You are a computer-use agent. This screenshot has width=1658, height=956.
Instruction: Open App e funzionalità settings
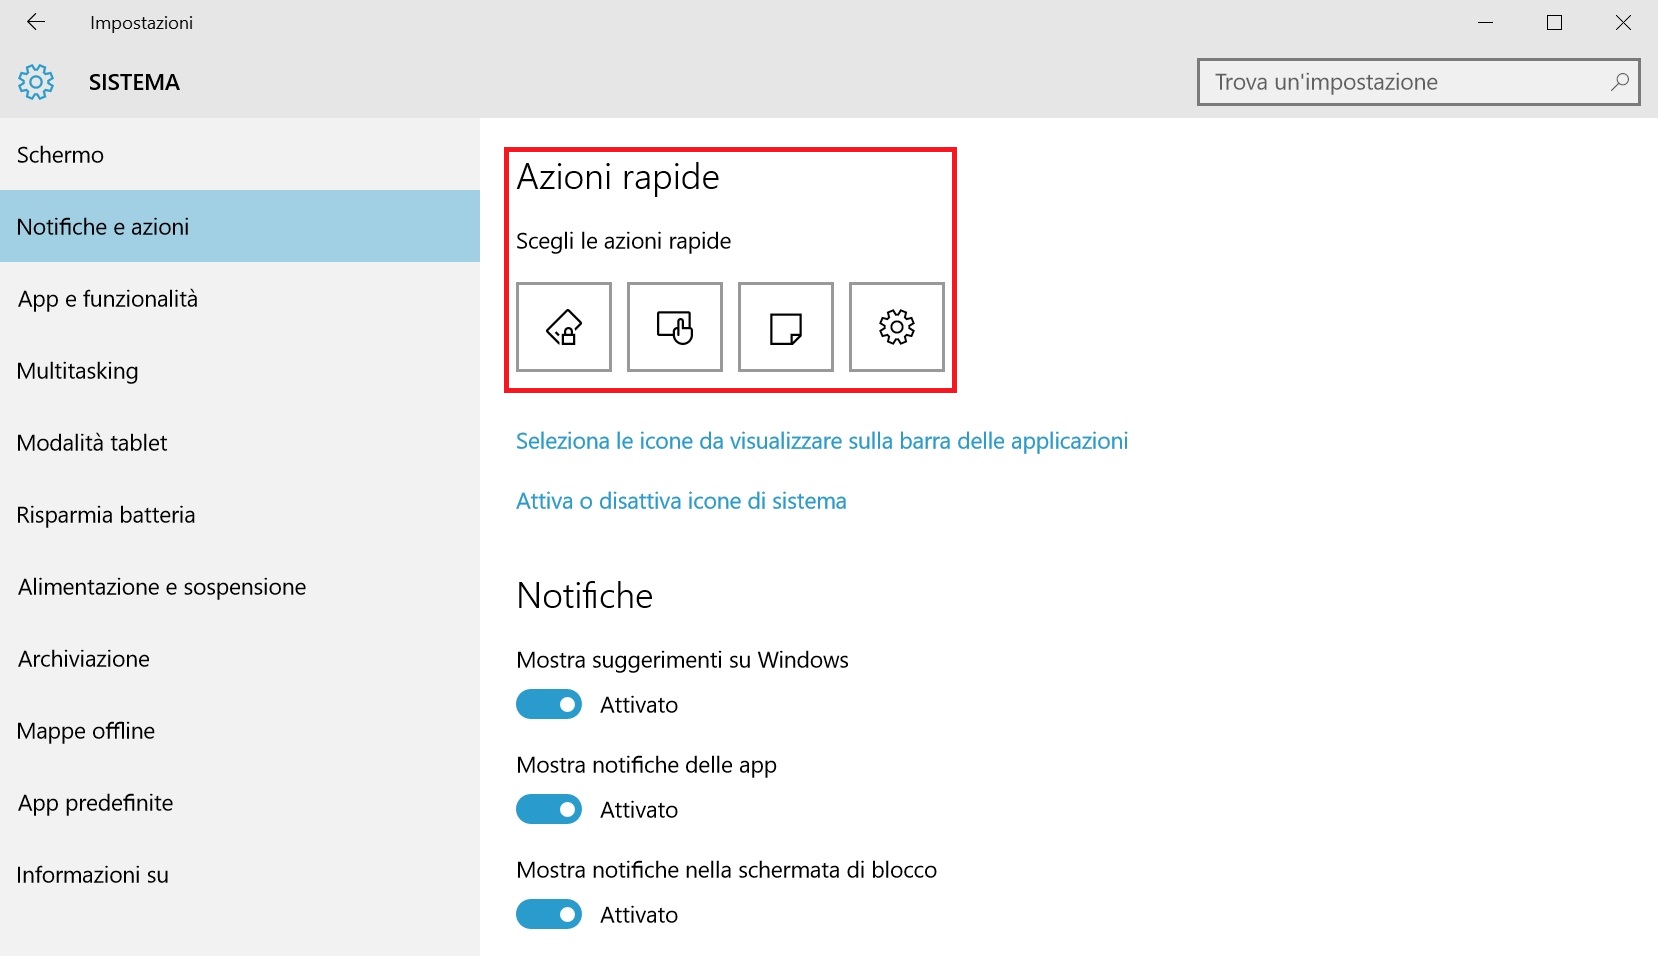tap(240, 299)
